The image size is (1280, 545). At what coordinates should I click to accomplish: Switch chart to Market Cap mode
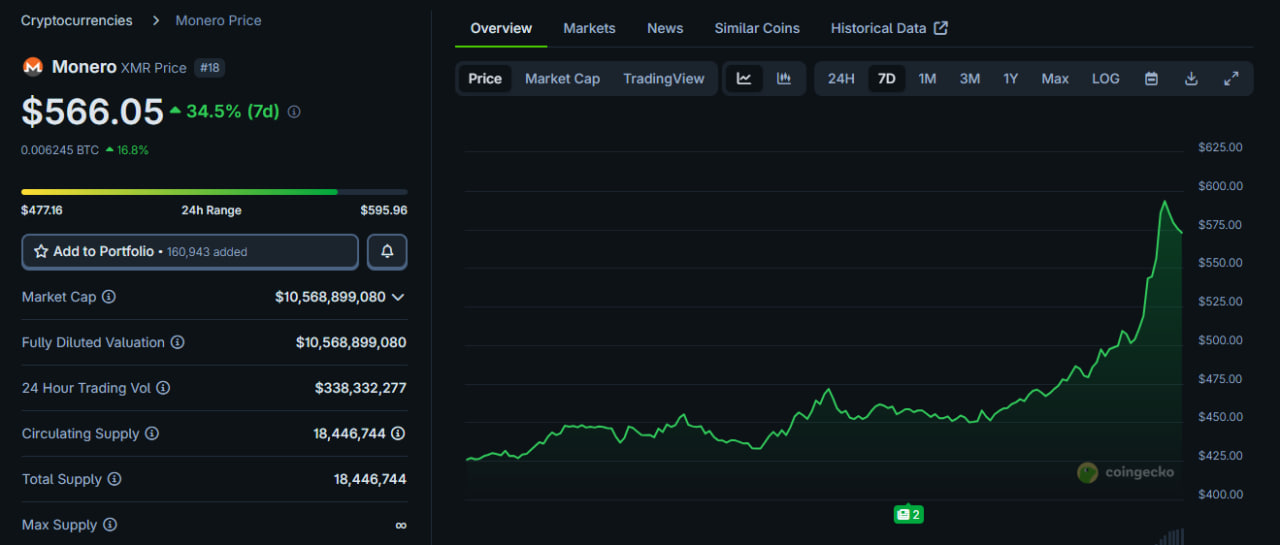pos(562,79)
